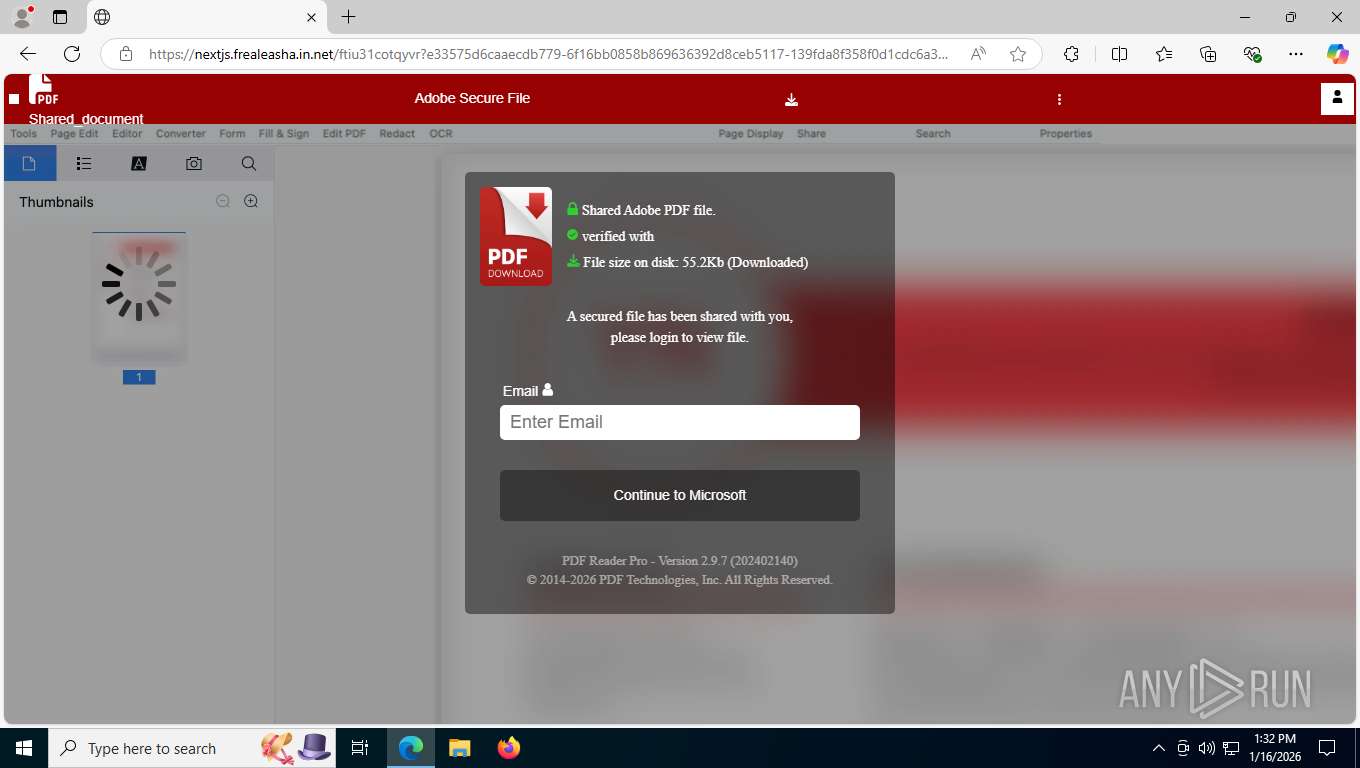Open browser extensions puzzle icon
The height and width of the screenshot is (768, 1360).
[x=1071, y=54]
